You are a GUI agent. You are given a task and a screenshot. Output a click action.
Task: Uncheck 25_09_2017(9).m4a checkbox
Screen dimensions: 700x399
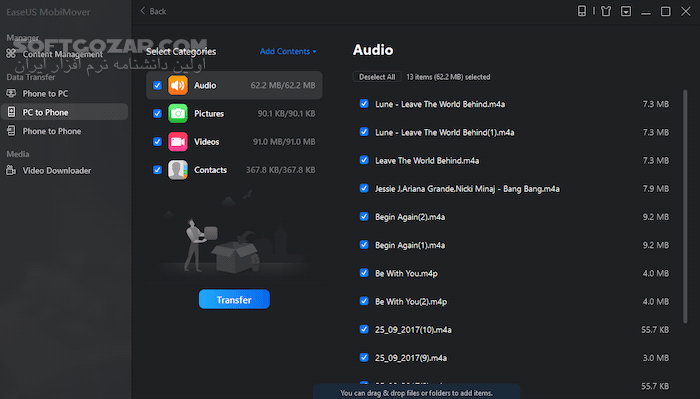364,357
